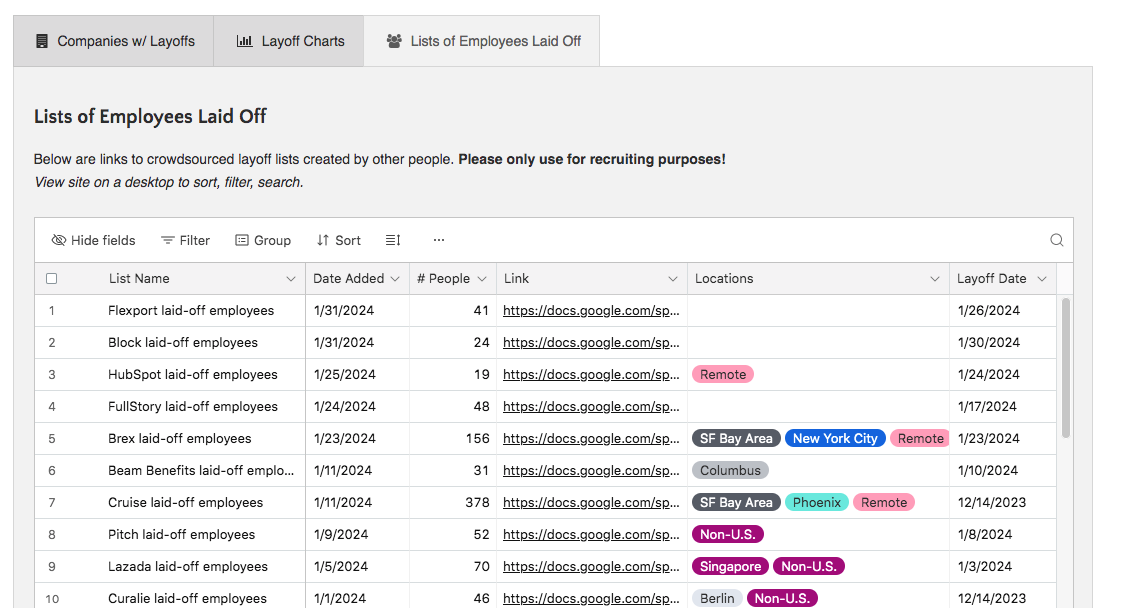Open the Brex laid-off employees spreadsheet link
Screen dimensions: 1138x608
(x=591, y=438)
